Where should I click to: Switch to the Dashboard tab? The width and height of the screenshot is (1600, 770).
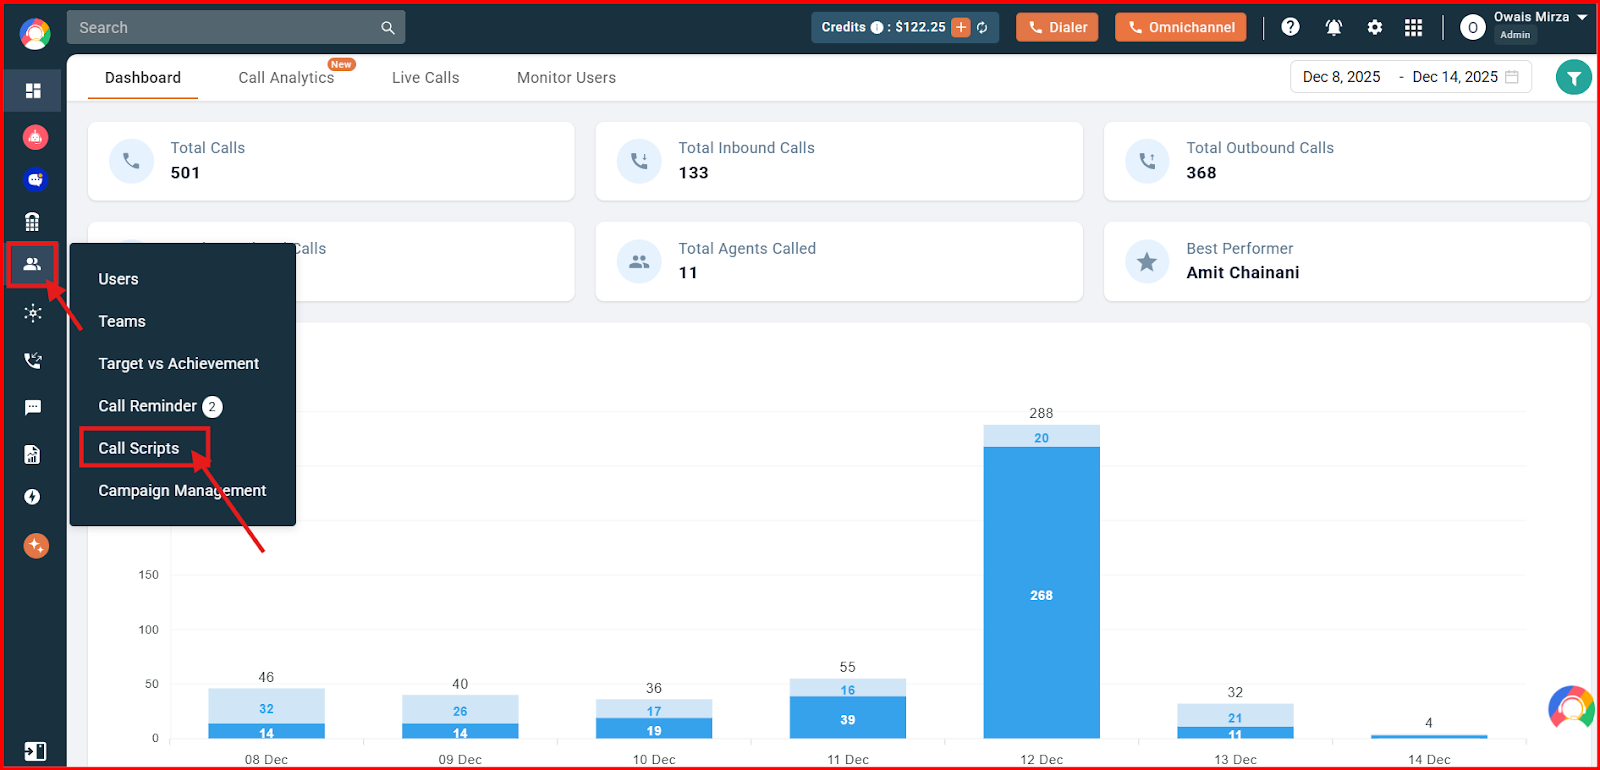click(143, 77)
